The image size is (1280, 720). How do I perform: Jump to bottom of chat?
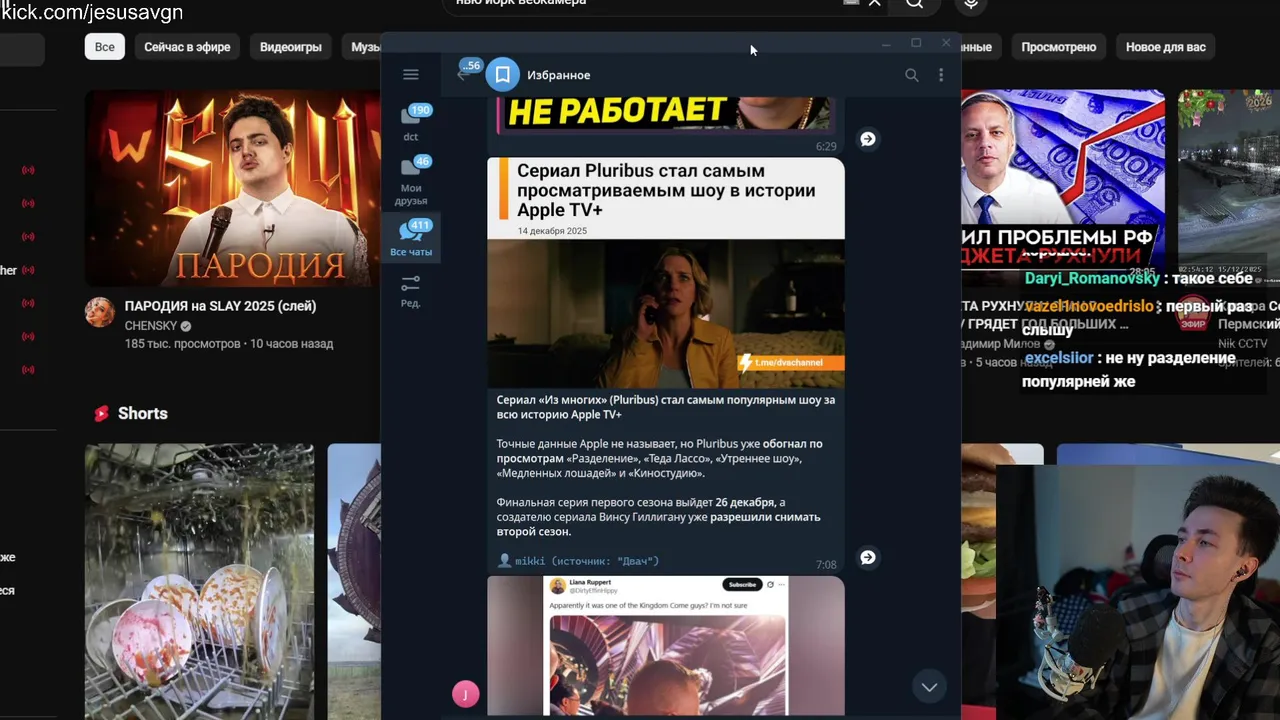click(x=929, y=687)
